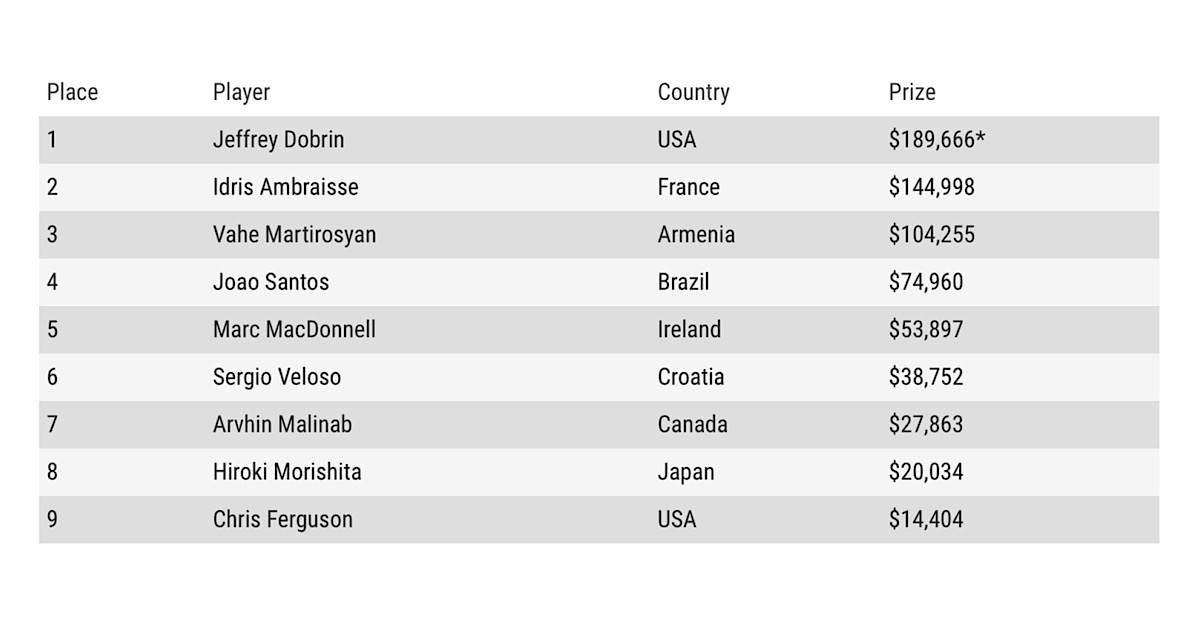Screen dimensions: 1200x630
Task: Click Sergio Veloso table entry
Action: 276,377
